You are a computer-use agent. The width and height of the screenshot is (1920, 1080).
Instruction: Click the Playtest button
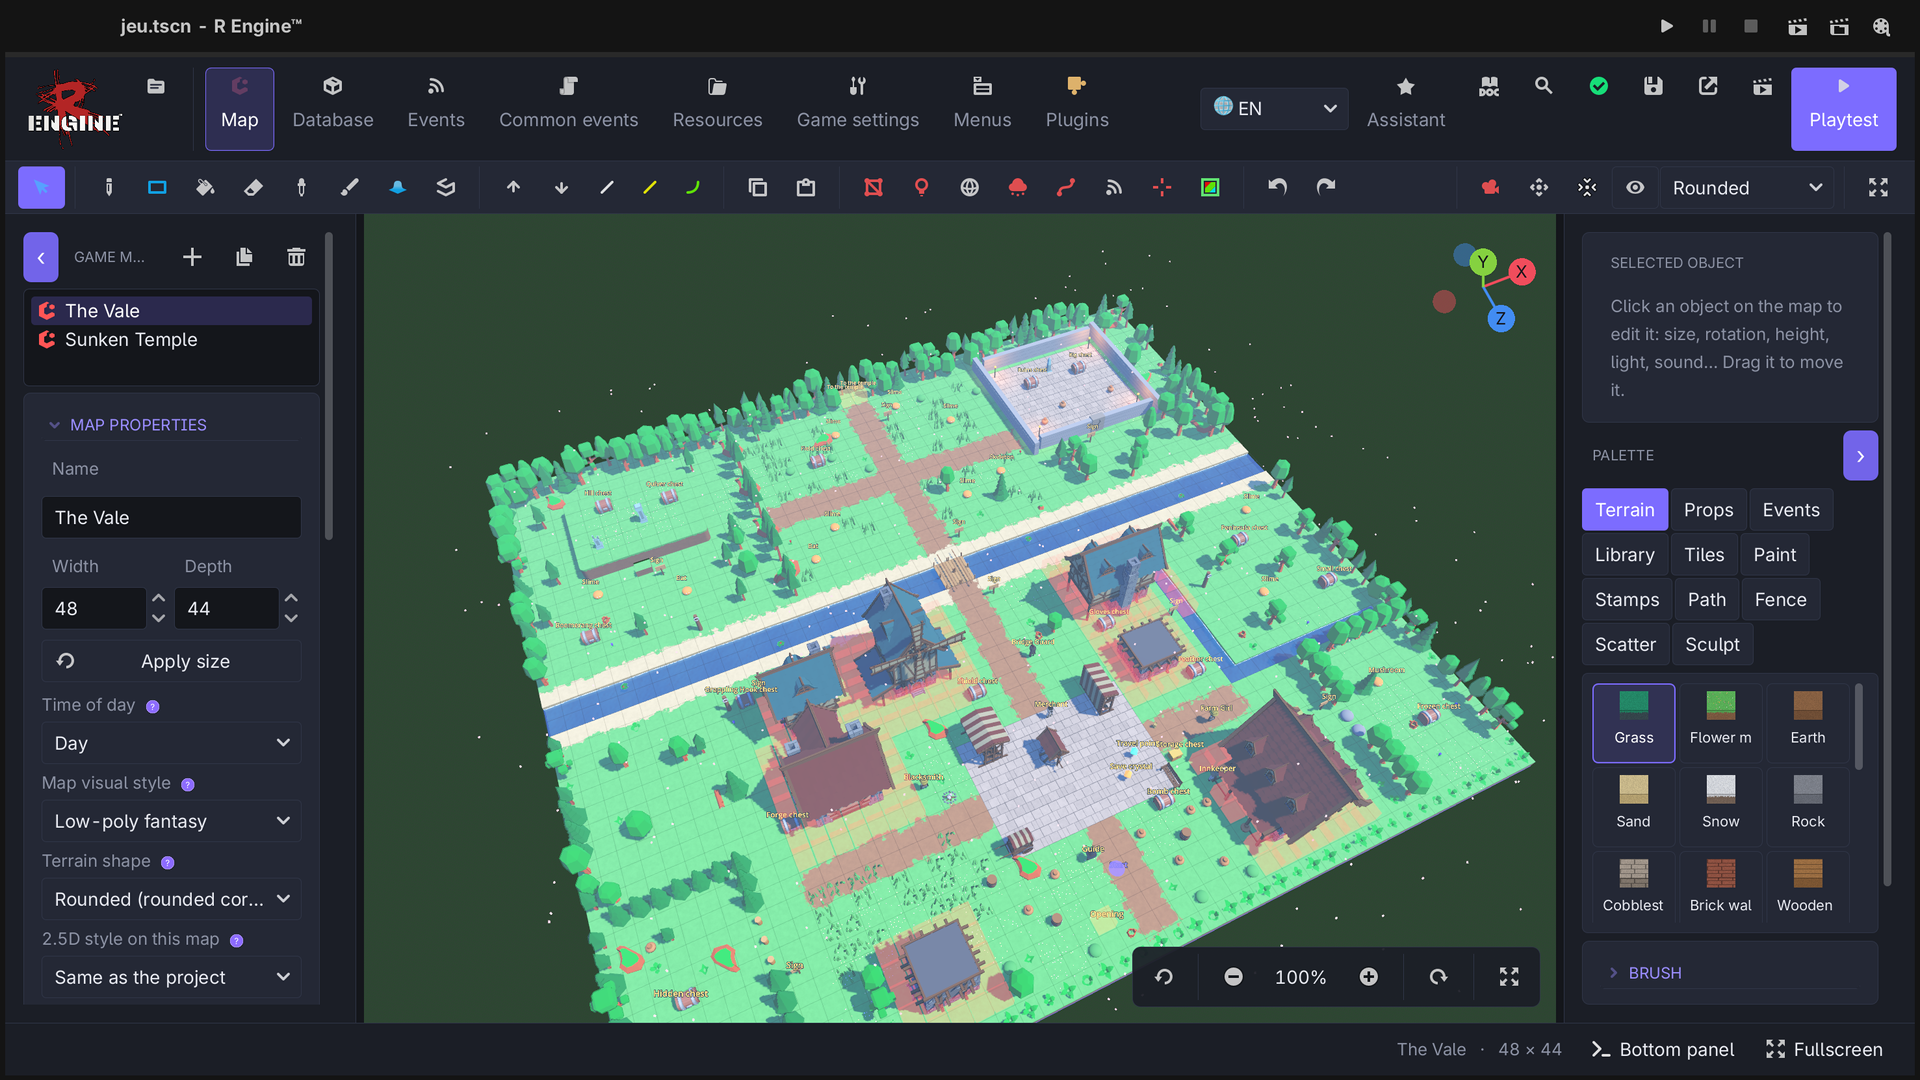(1843, 108)
